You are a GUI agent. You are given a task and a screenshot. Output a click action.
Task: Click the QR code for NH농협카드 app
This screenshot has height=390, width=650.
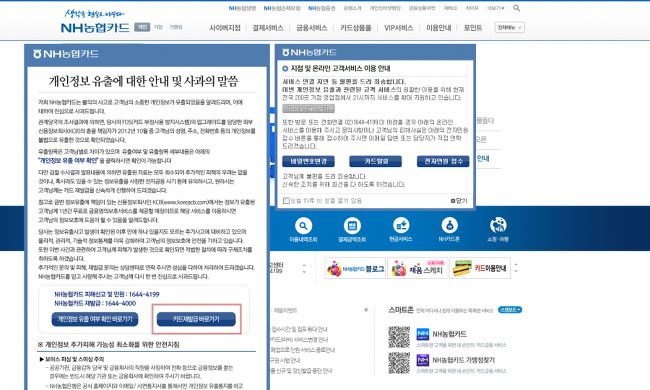399,337
